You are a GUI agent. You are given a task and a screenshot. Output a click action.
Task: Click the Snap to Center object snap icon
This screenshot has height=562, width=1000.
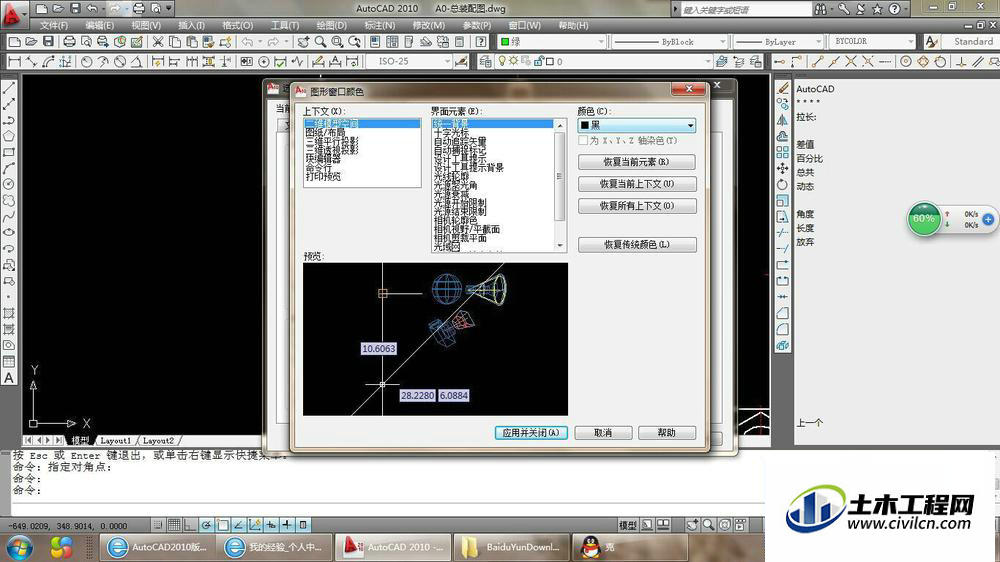pos(906,61)
